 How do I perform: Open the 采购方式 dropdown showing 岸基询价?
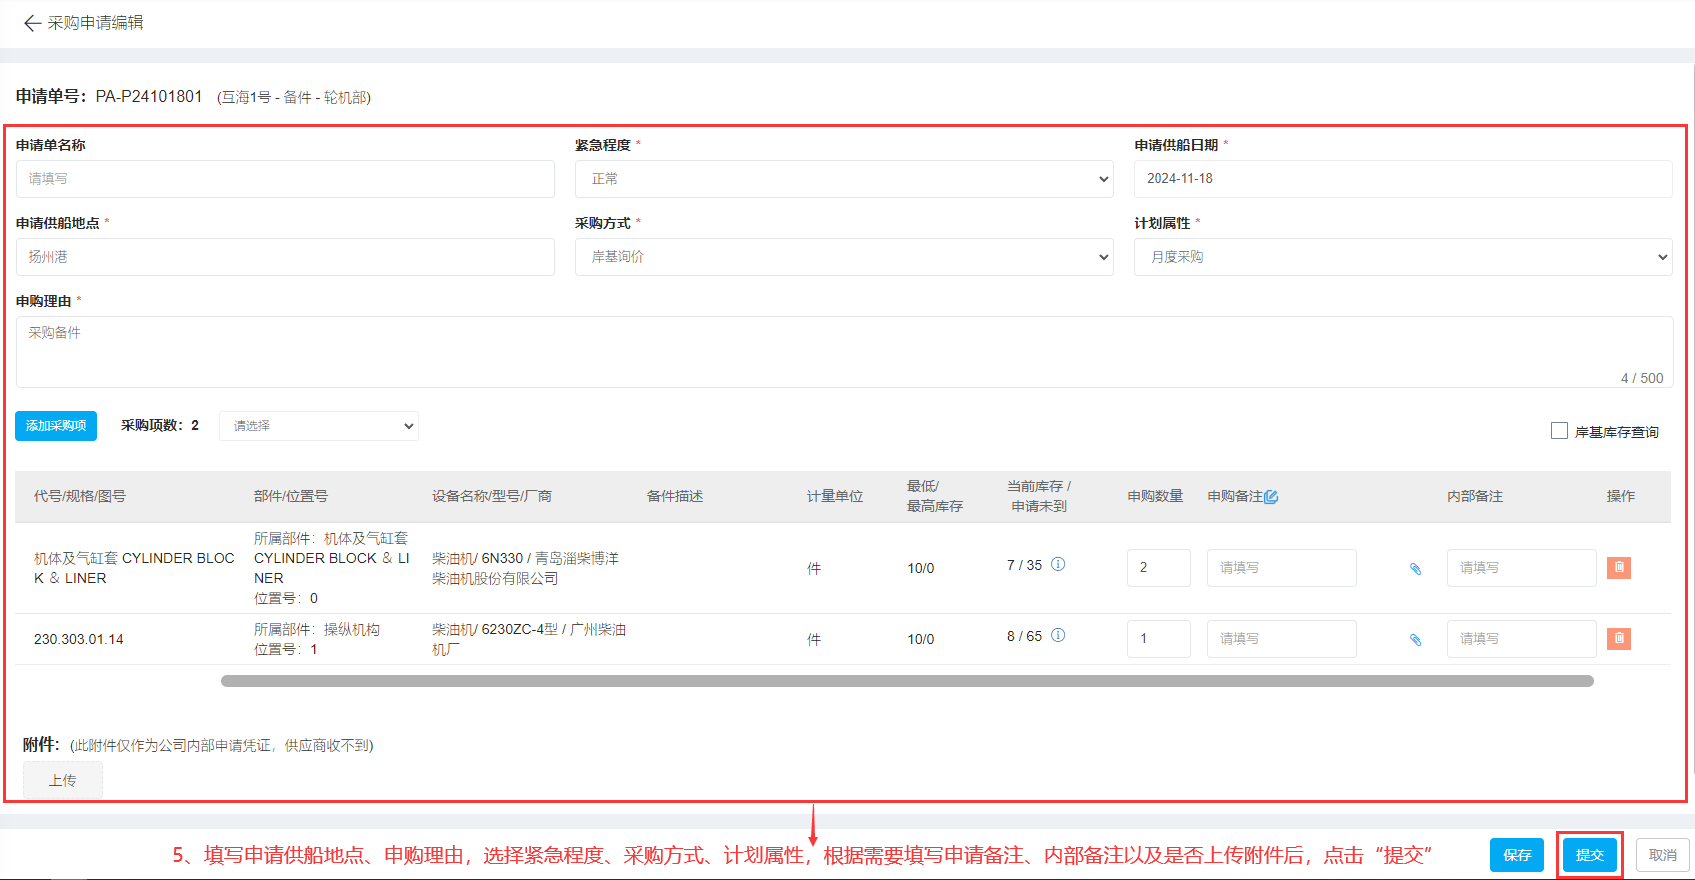tap(844, 257)
